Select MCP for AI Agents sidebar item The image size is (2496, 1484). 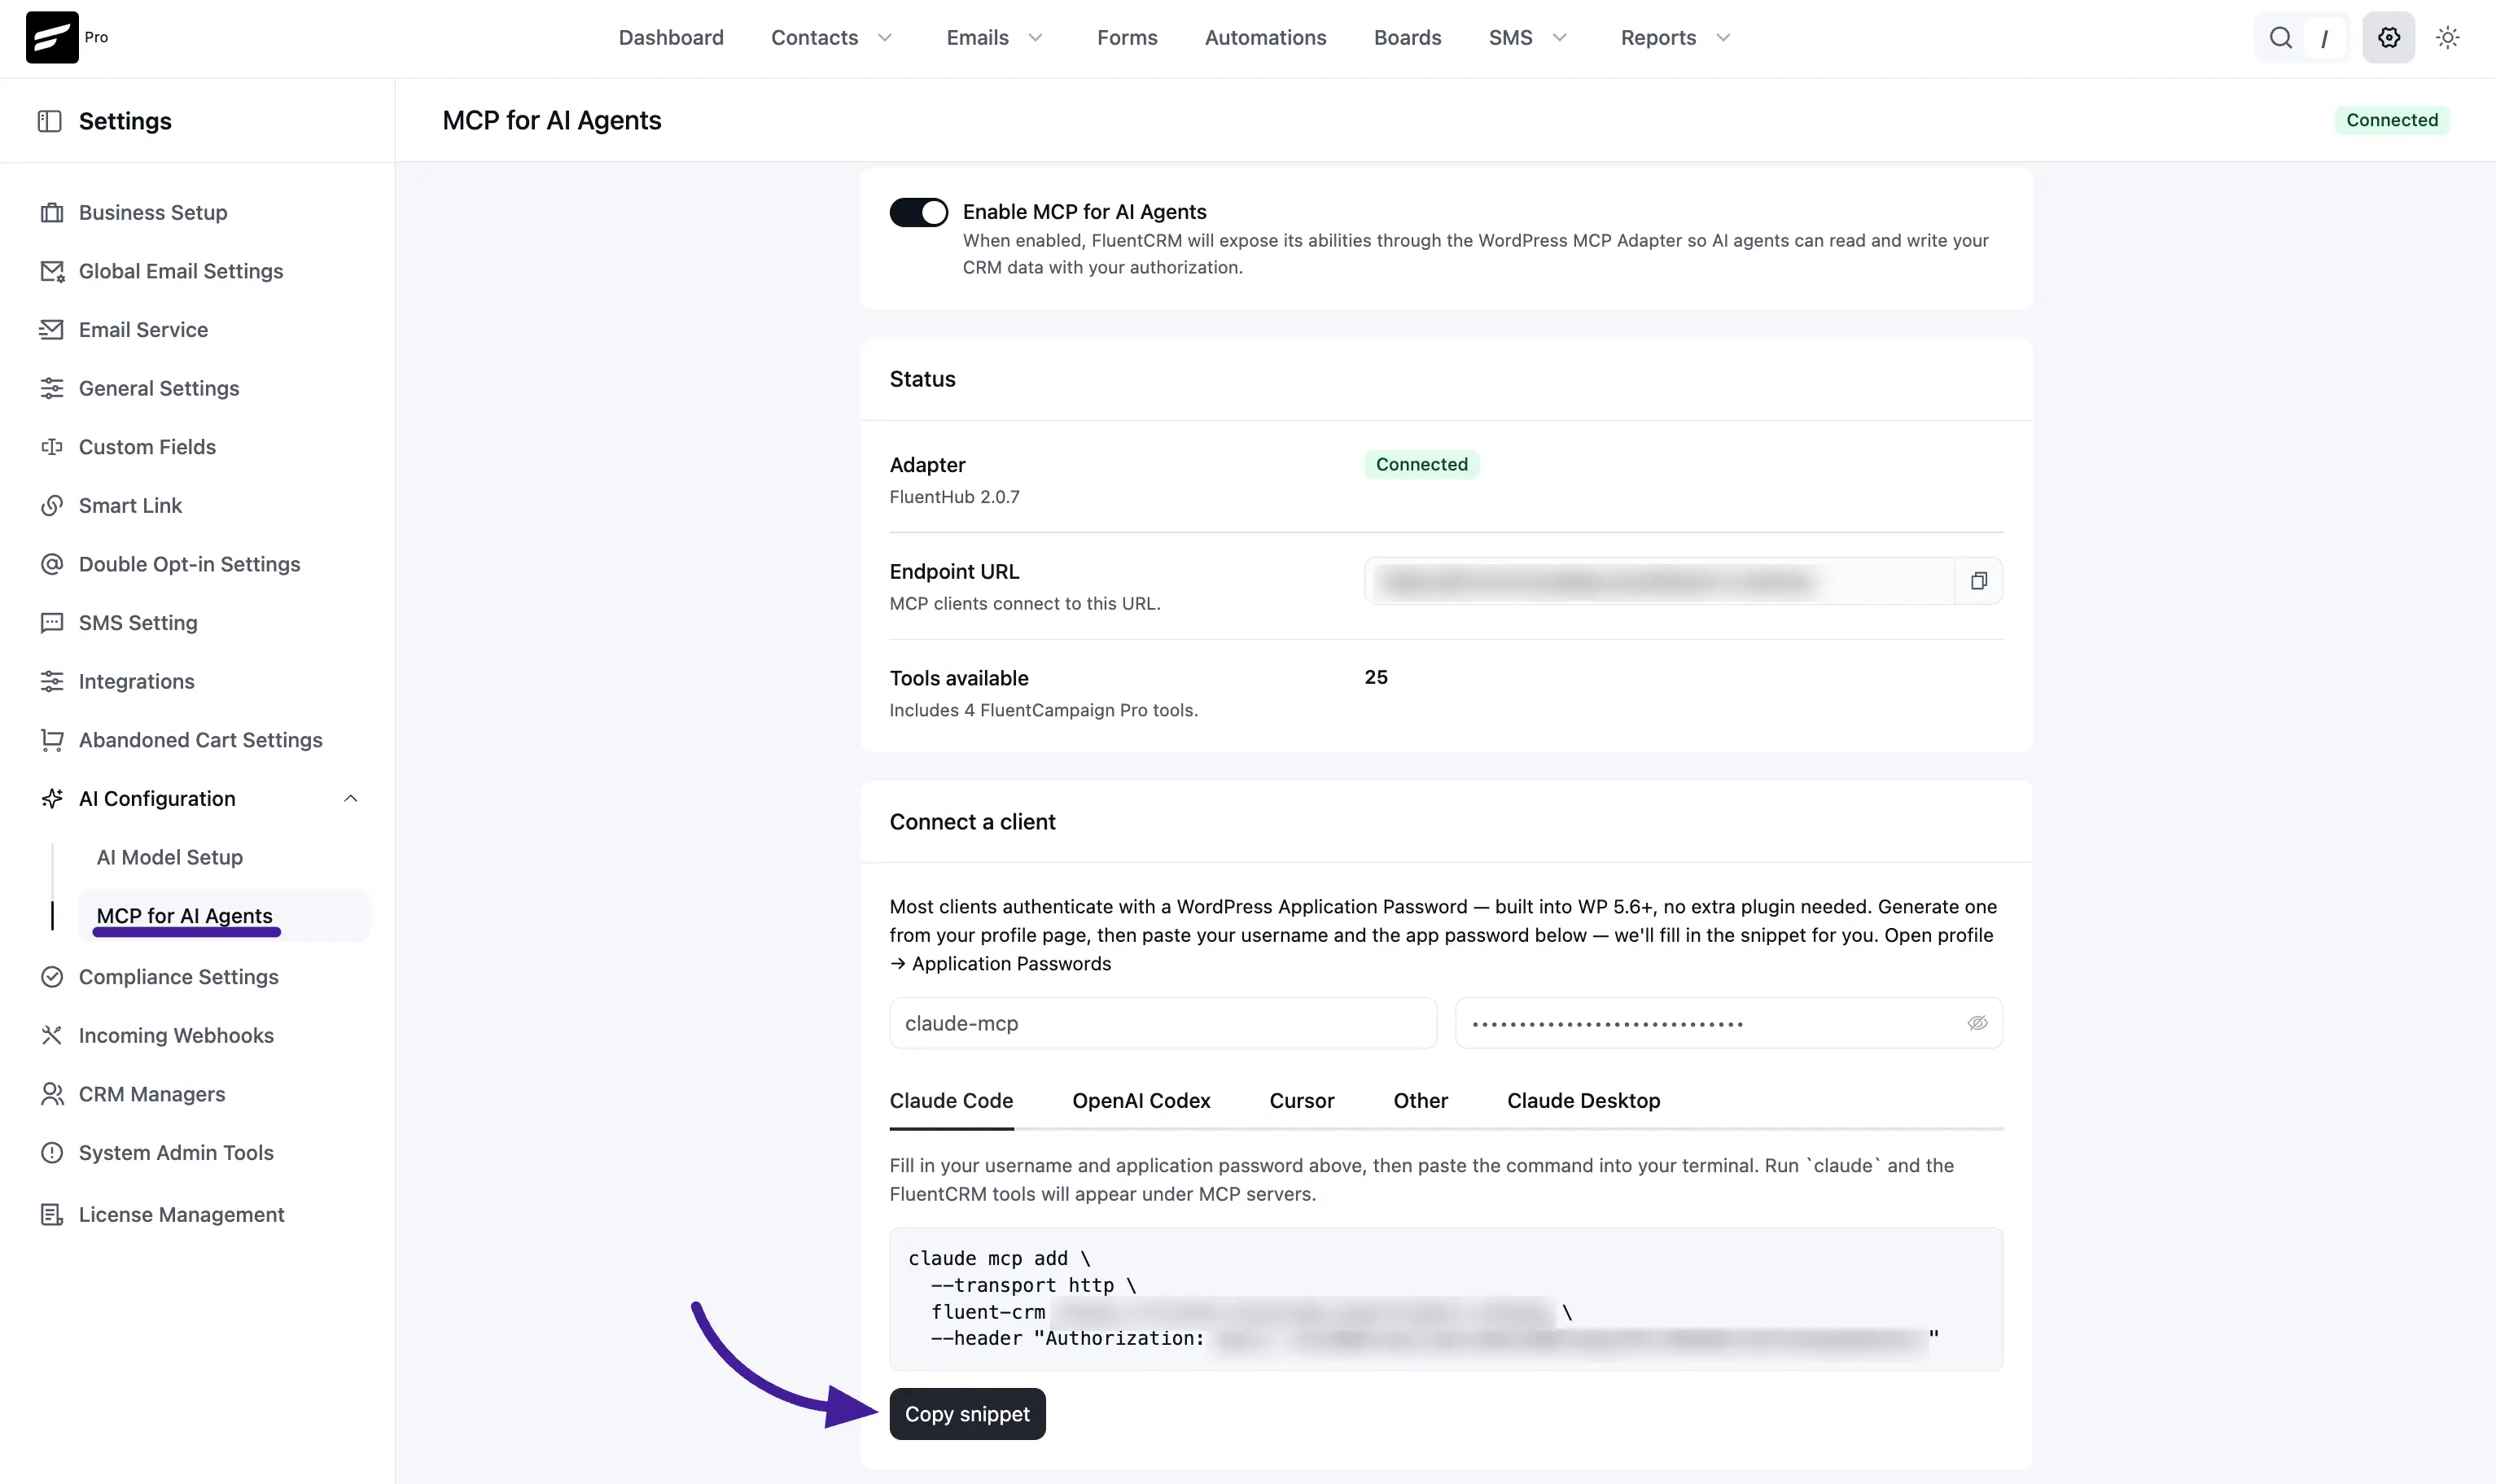point(224,916)
